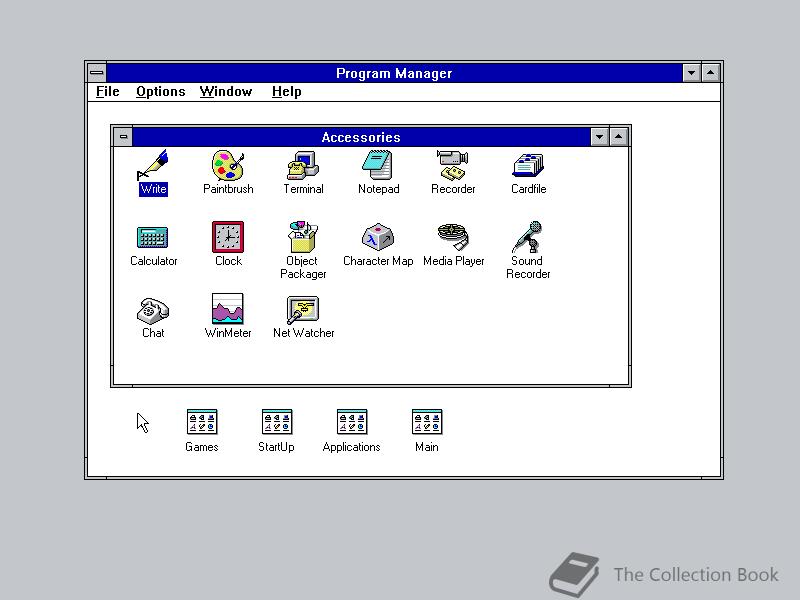
Task: Open the Window menu
Action: (x=226, y=92)
